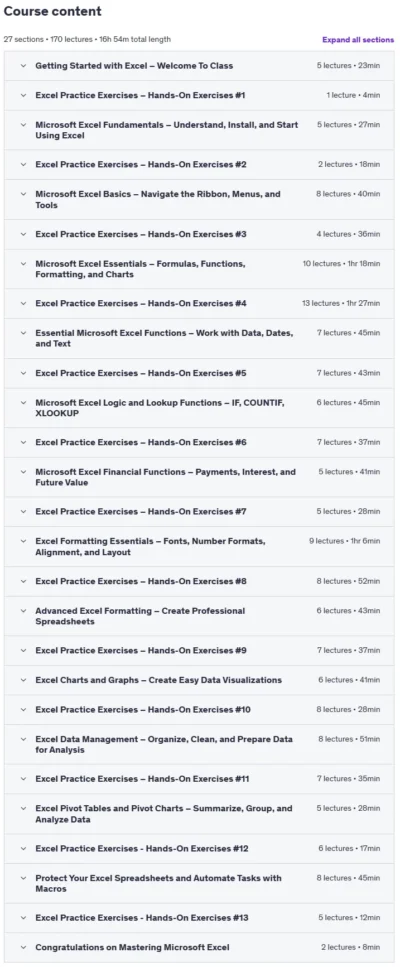Click Excel Data Management chevron icon
Viewport: 400px width, 967px height.
(23, 739)
